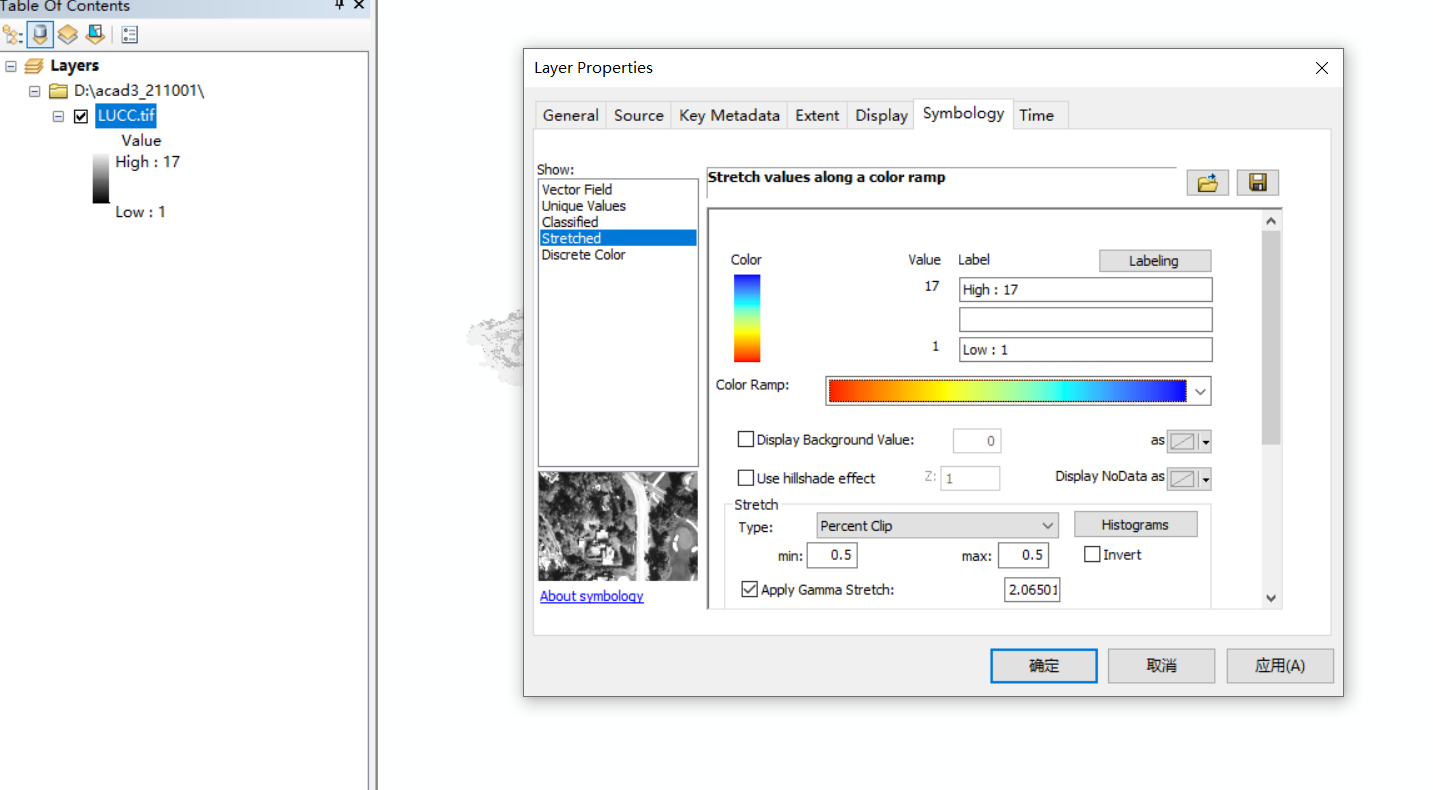Viewport: 1433px width, 790px height.
Task: Open the Stretch Type dropdown
Action: (x=937, y=526)
